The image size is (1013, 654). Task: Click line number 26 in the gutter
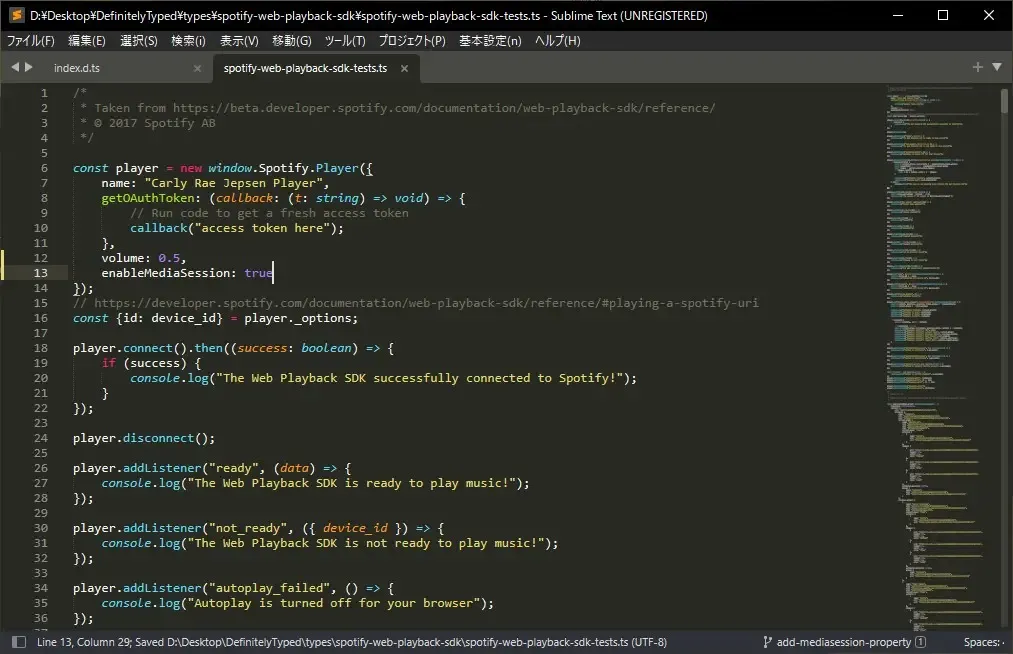coord(41,468)
